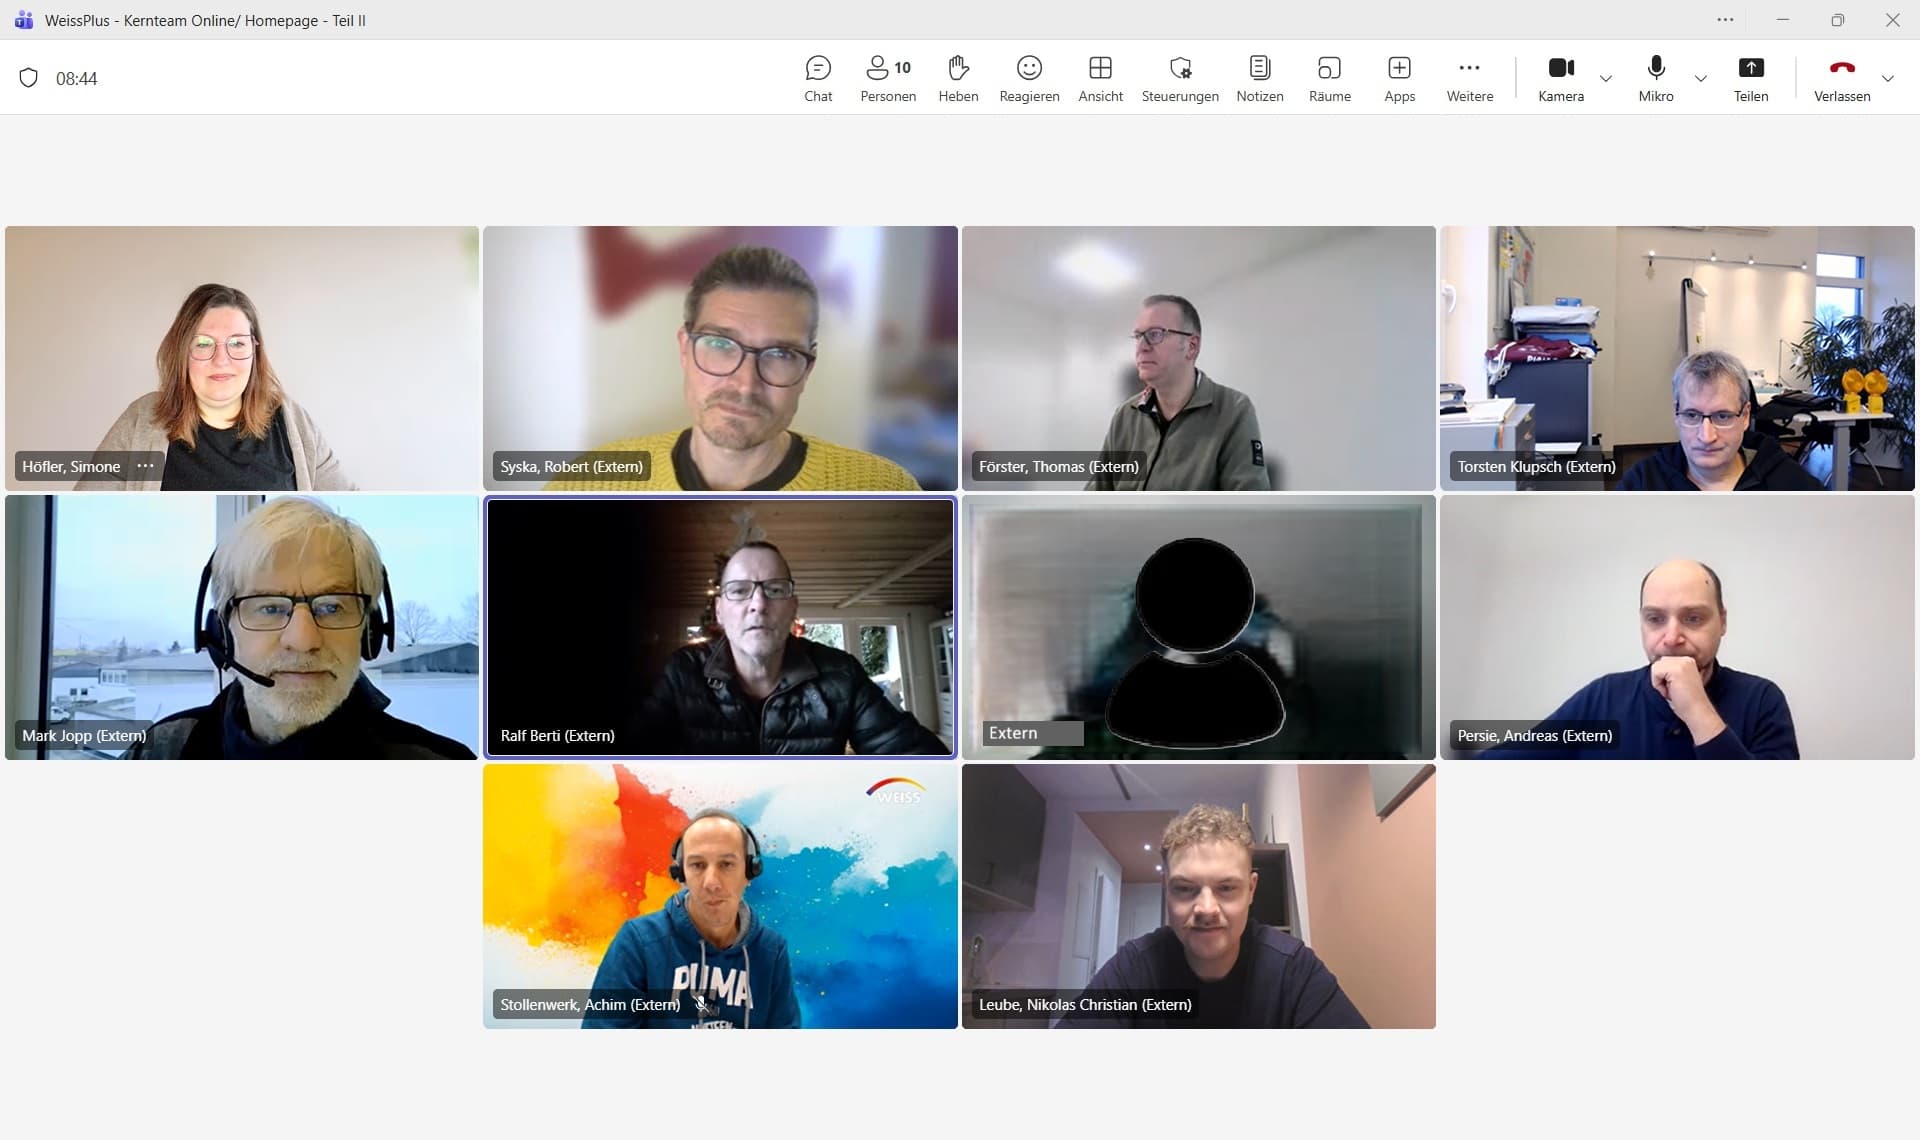Expand the Mikro audio settings chevron

tap(1700, 80)
